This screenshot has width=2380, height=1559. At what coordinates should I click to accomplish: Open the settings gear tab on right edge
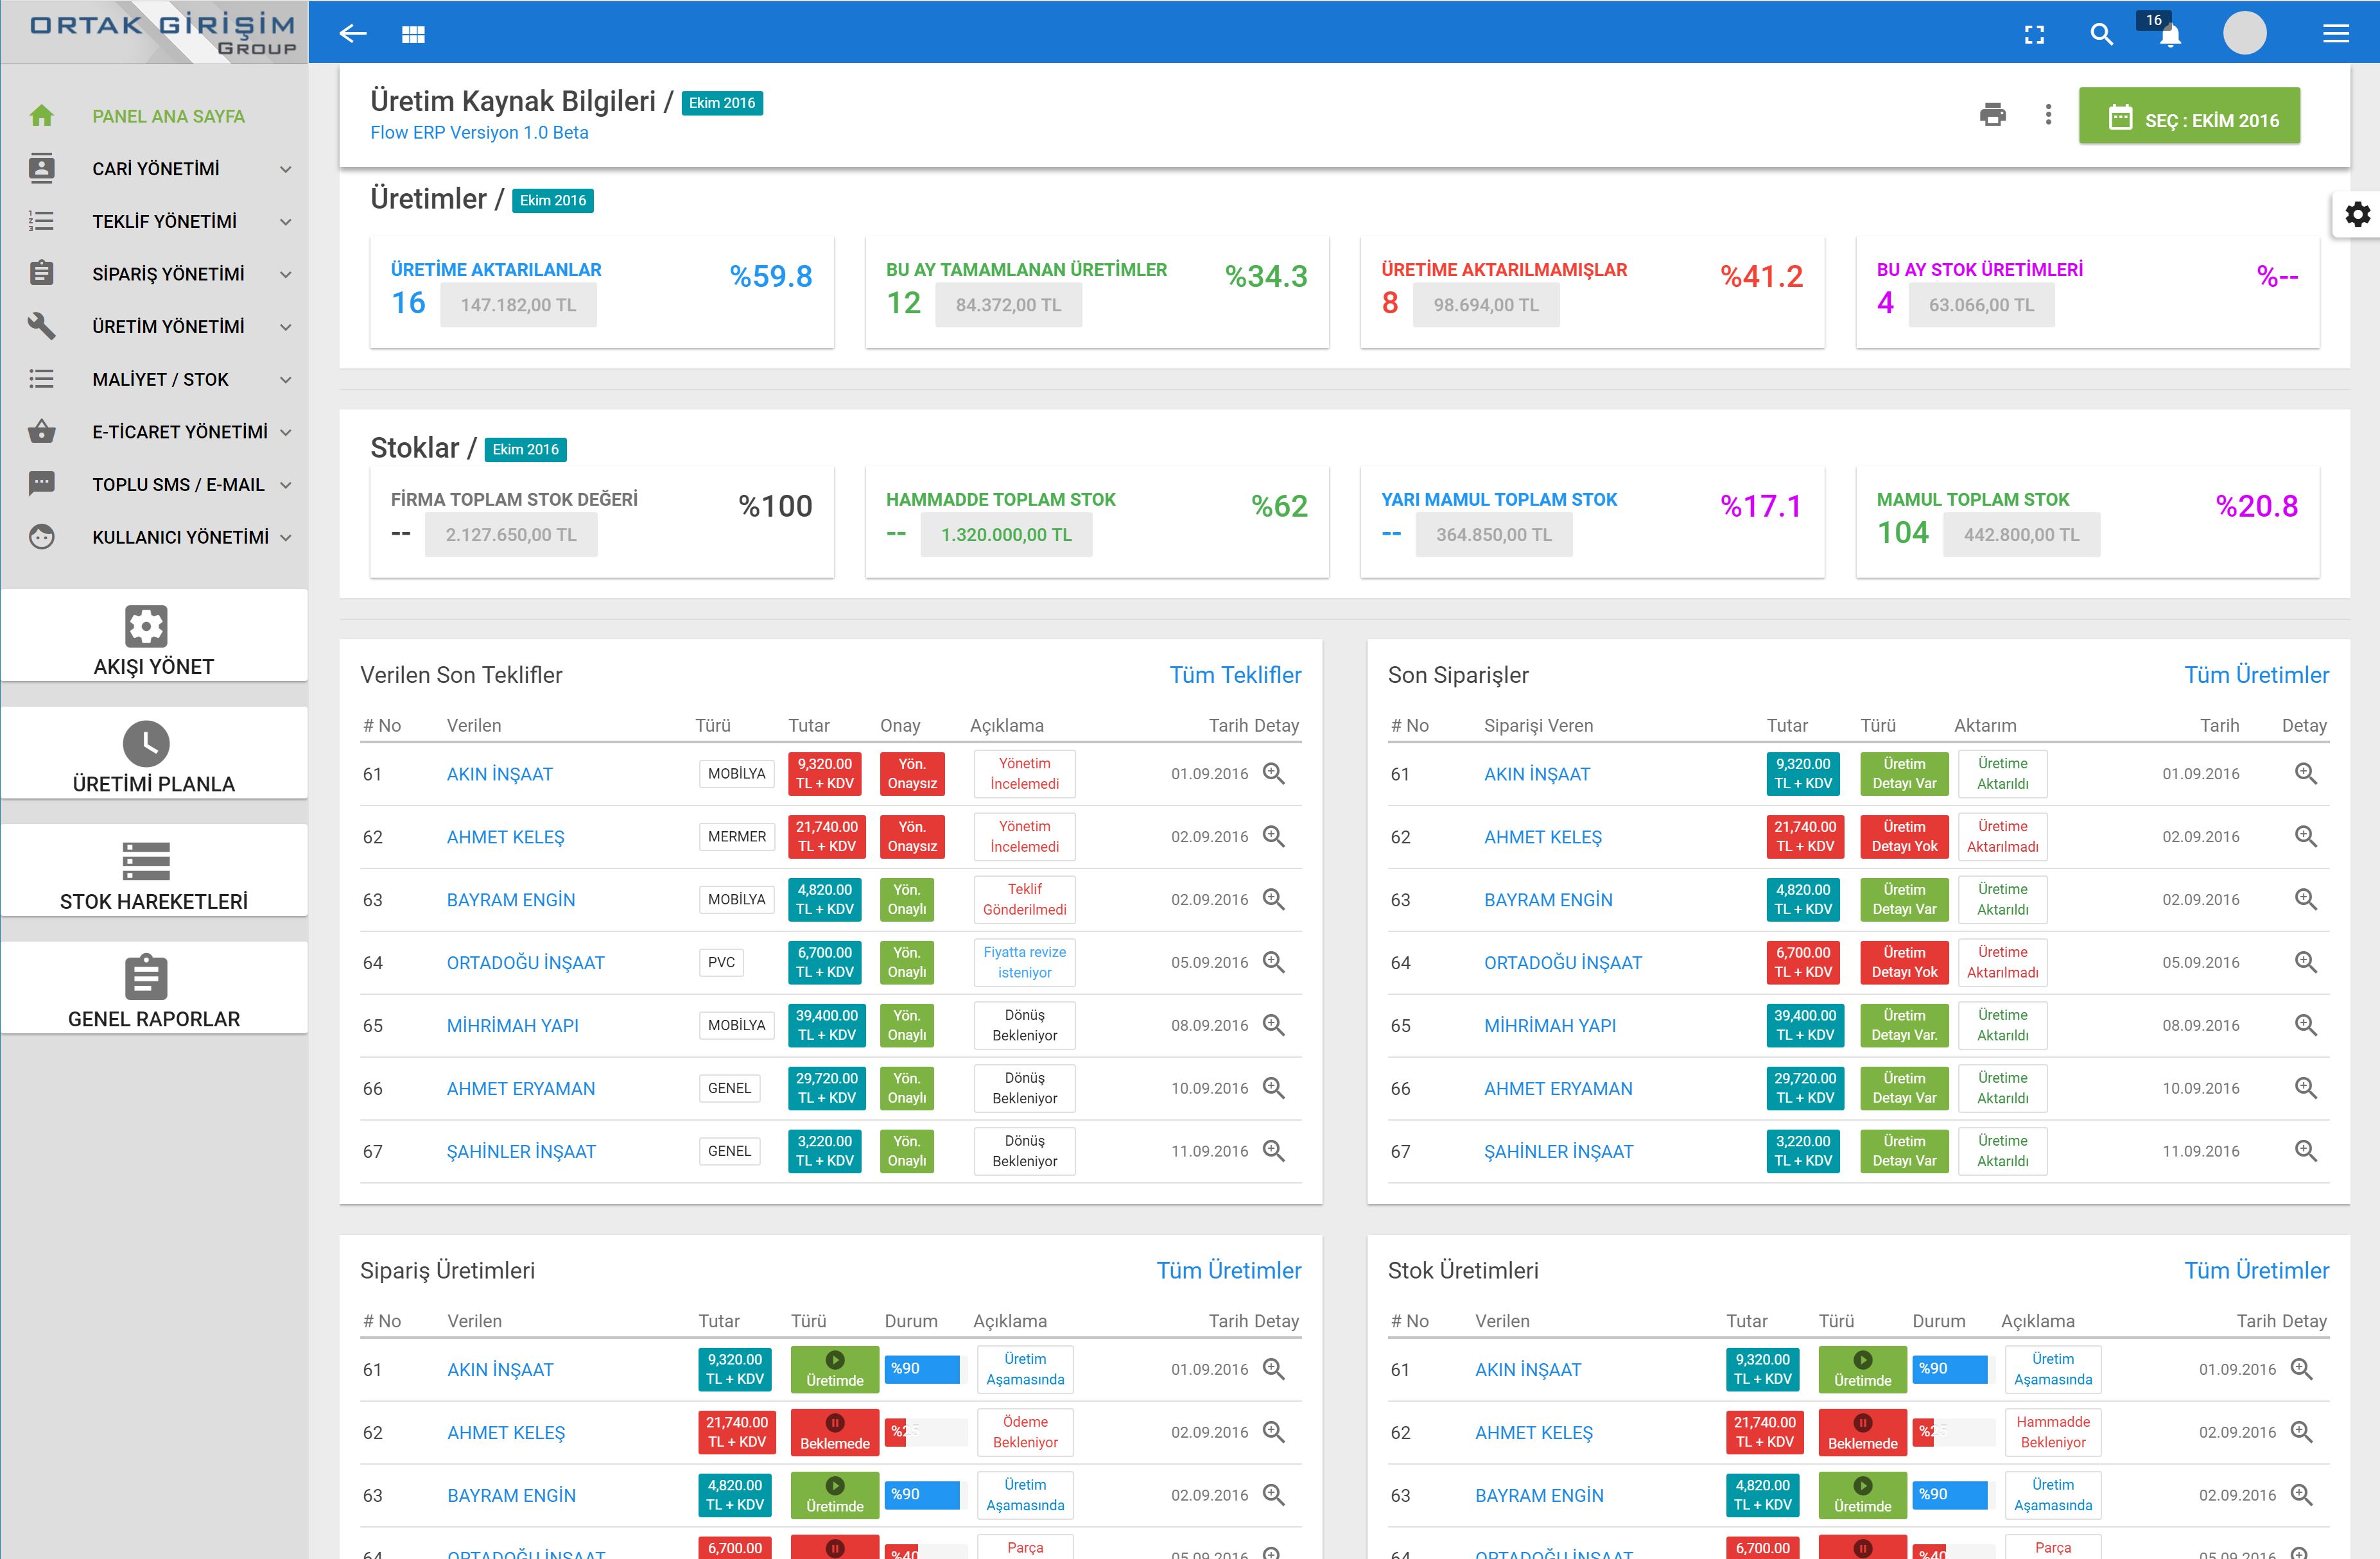pyautogui.click(x=2357, y=214)
